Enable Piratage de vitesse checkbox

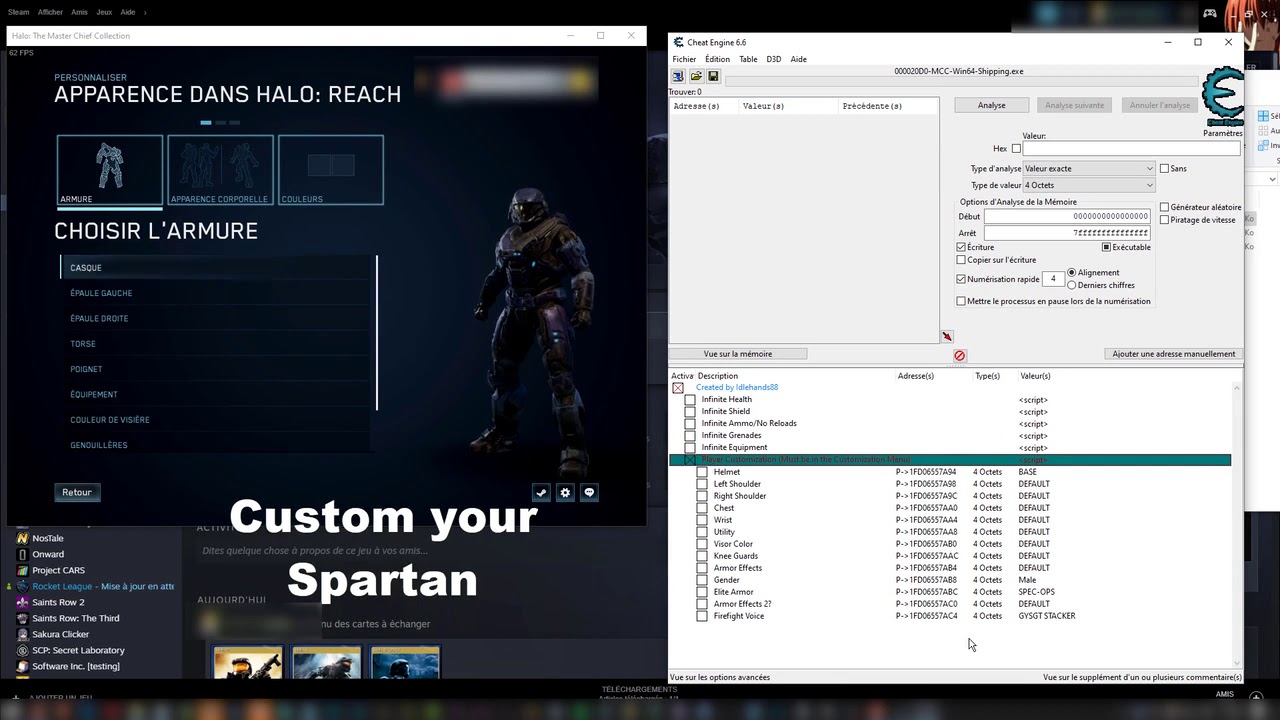pos(1164,220)
